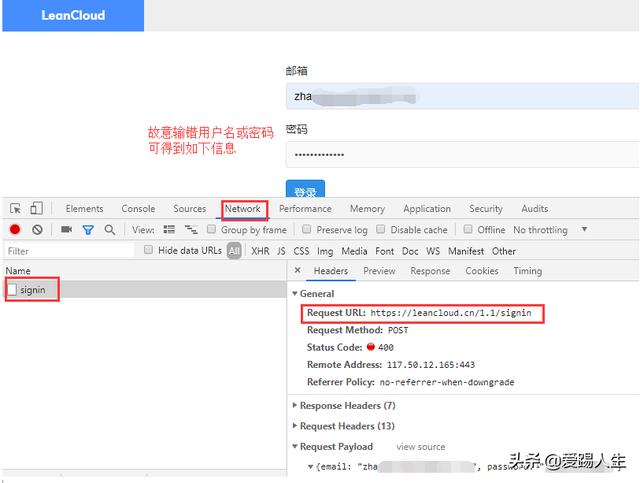Toggle the filter funnel icon
This screenshot has width=640, height=483.
[88, 230]
